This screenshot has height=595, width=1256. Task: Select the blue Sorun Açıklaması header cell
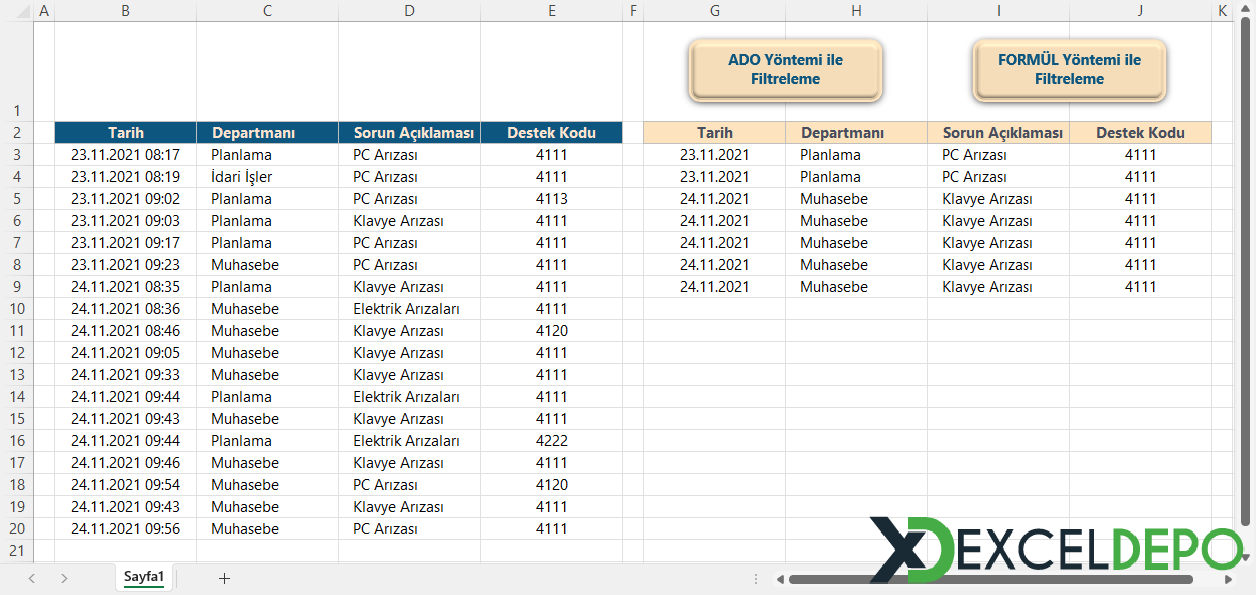[409, 133]
